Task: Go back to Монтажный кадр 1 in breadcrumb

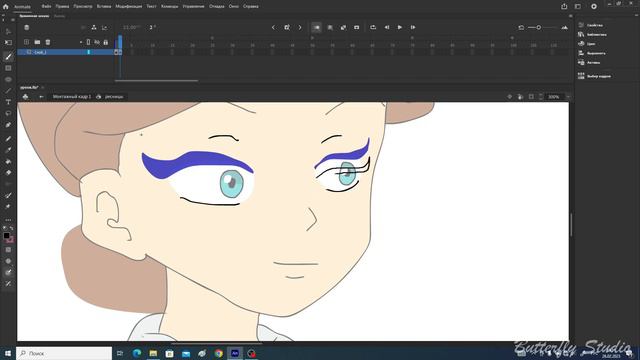Action: tap(72, 97)
